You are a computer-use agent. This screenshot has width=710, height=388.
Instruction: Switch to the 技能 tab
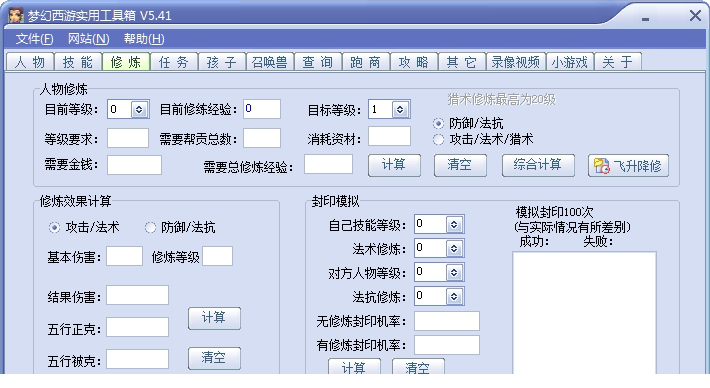[78, 62]
